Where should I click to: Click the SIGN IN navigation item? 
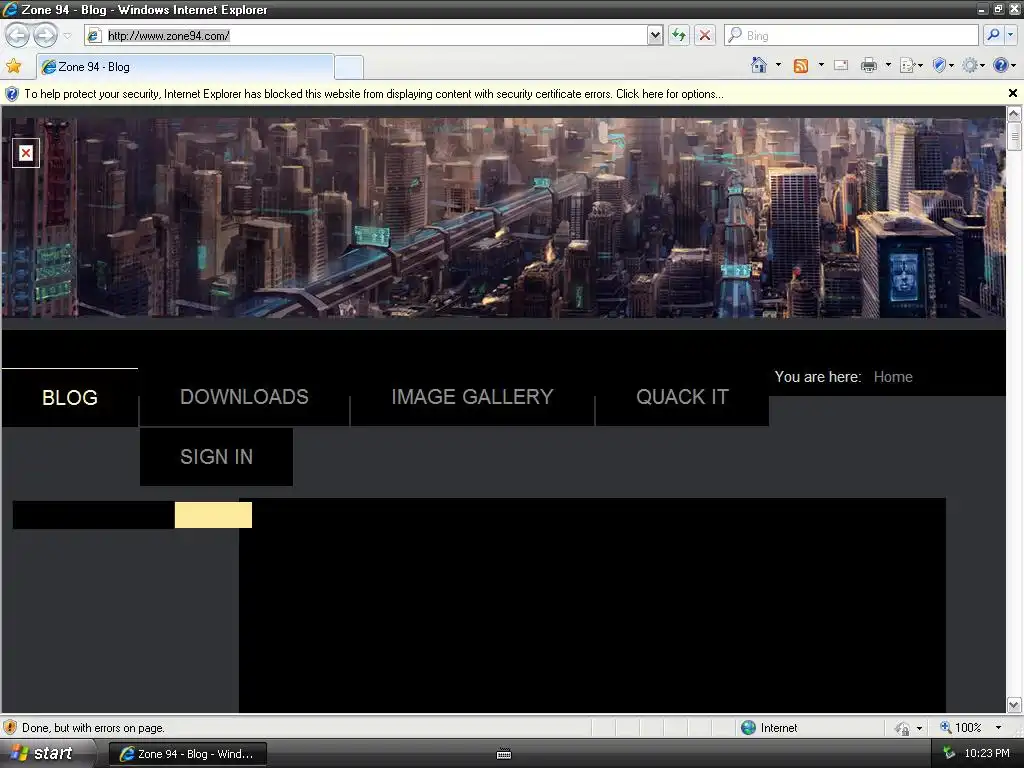coord(216,457)
